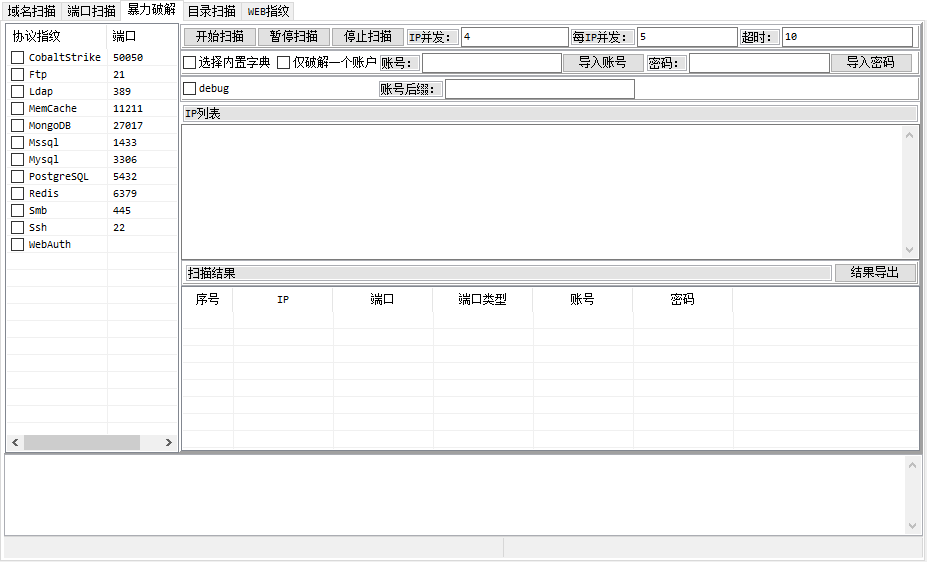Click port value 50050 for CobaltStrike
This screenshot has width=927, height=562.
pyautogui.click(x=128, y=57)
